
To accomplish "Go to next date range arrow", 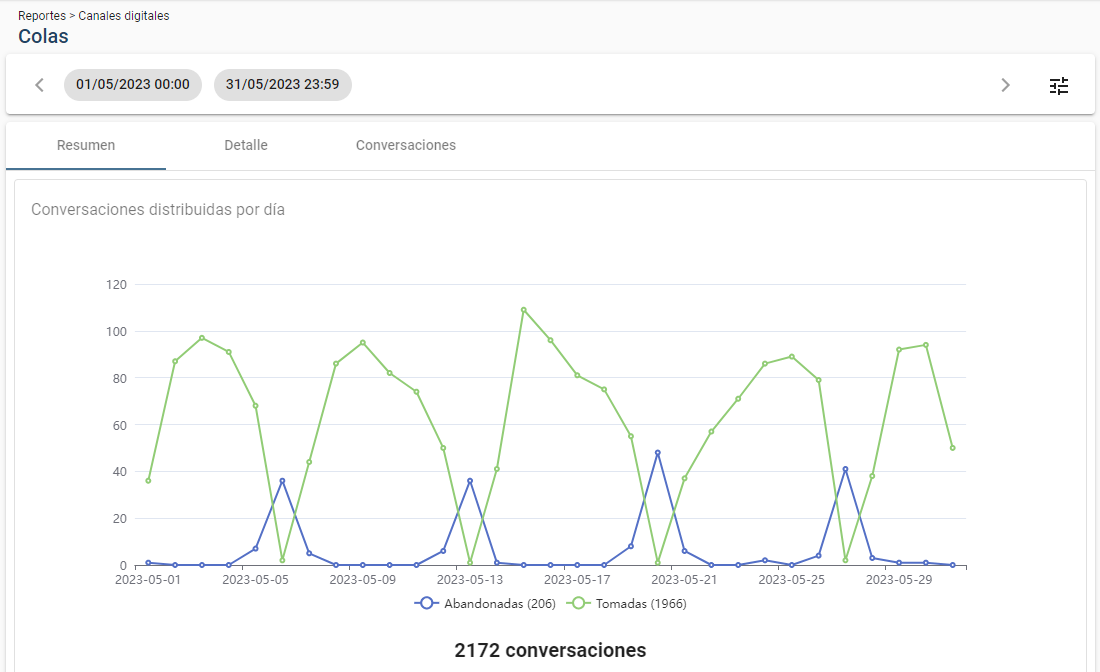I will tap(1005, 85).
